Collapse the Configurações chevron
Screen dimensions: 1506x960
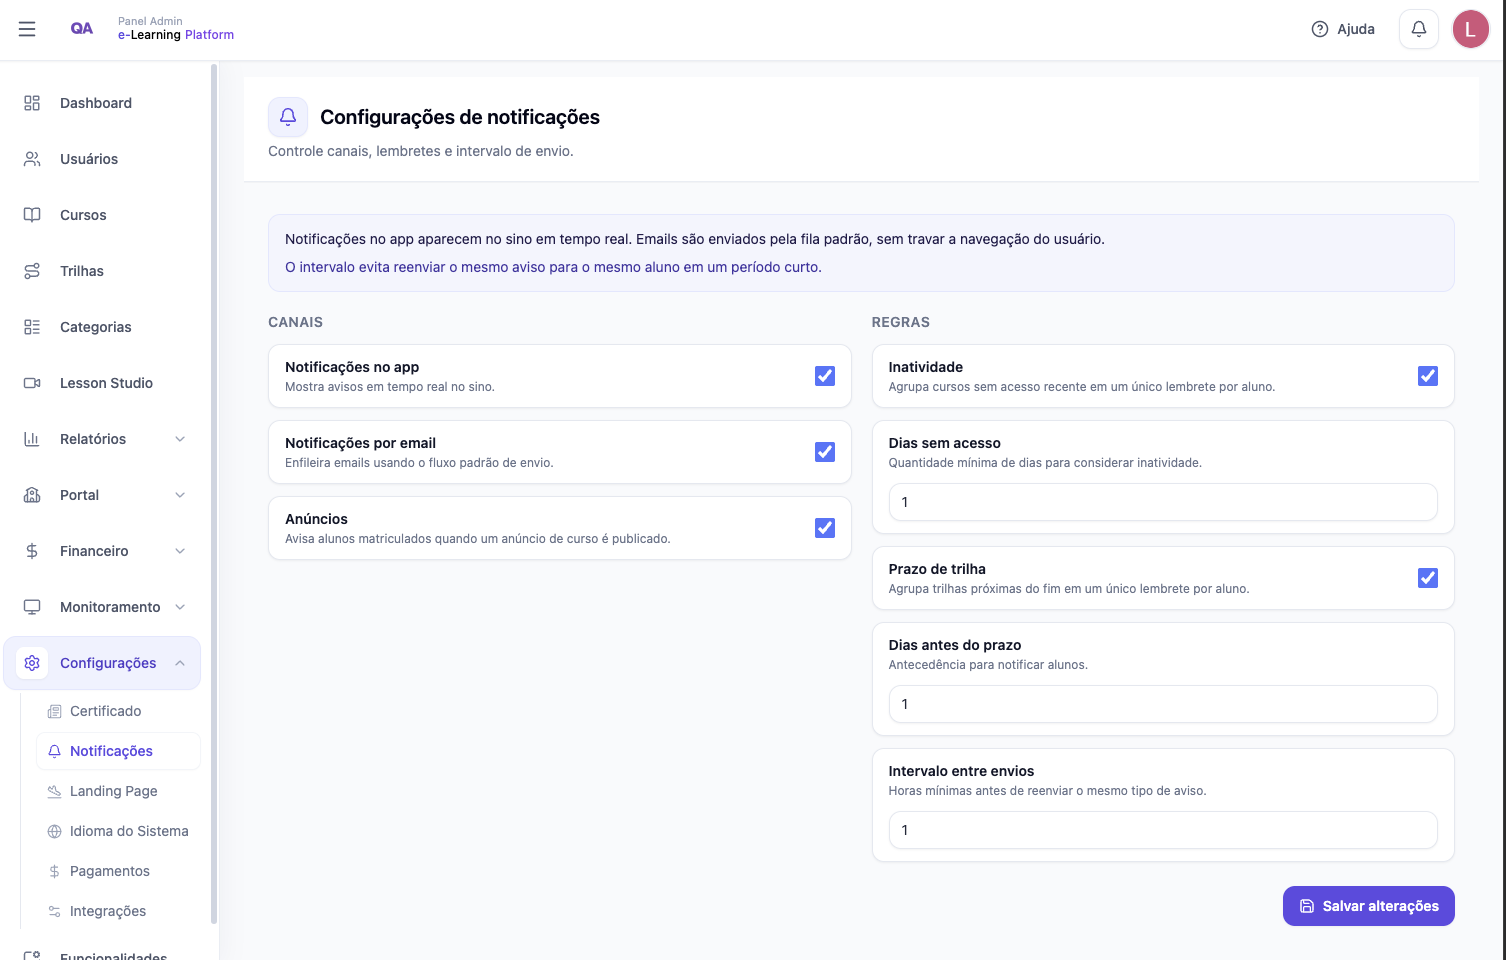(180, 663)
